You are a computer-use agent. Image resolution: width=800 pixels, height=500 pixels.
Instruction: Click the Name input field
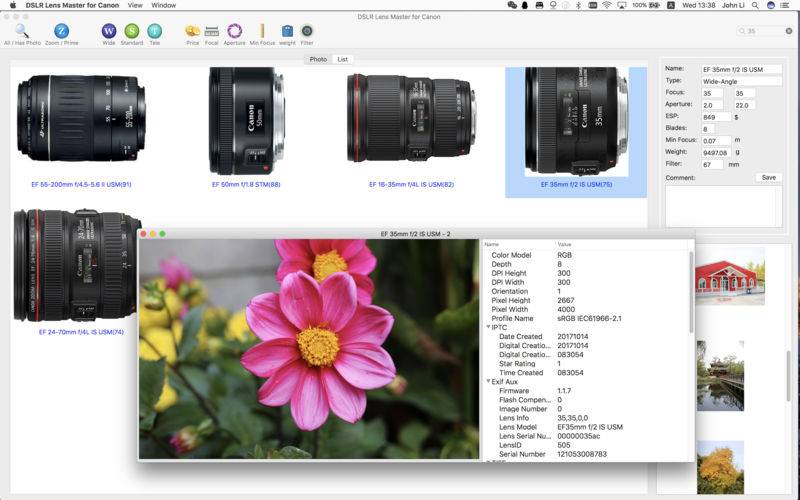pos(741,69)
